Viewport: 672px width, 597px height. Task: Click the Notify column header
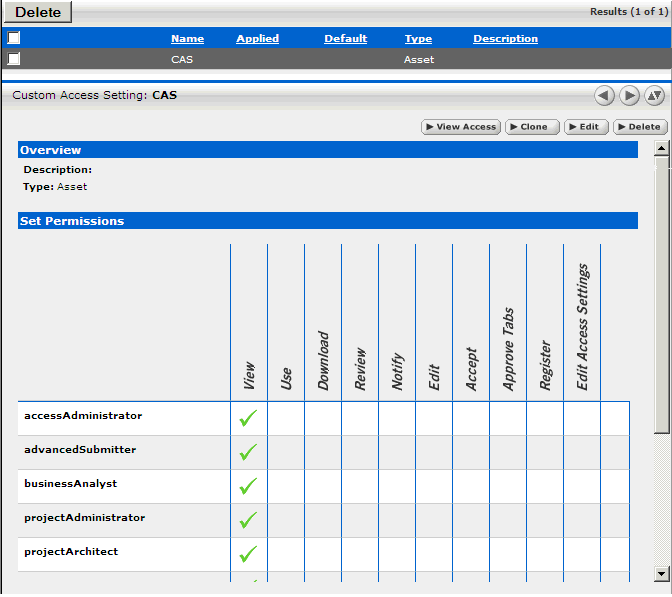[398, 371]
